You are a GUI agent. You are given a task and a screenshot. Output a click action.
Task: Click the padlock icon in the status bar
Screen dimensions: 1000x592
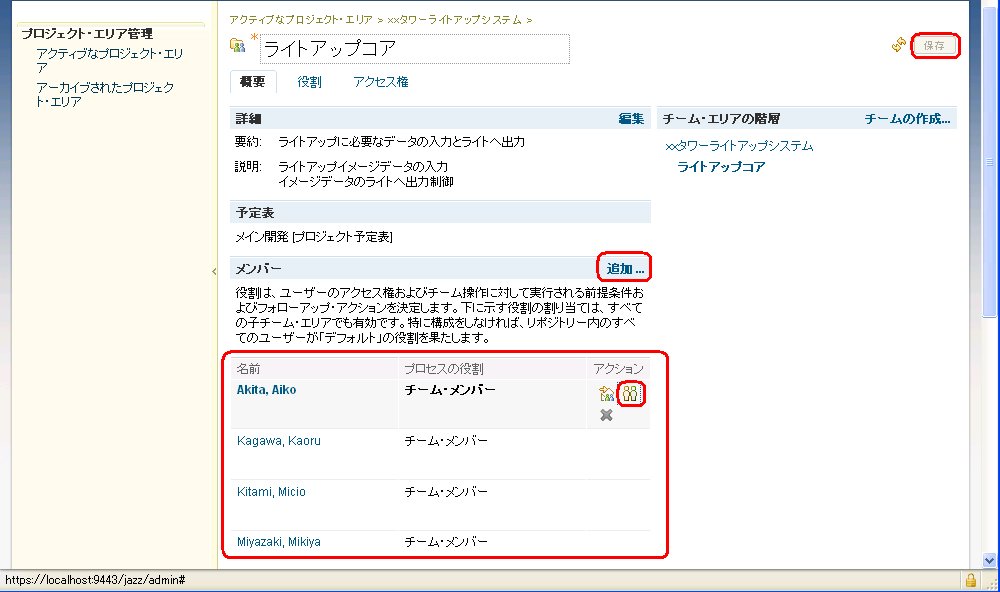(x=971, y=580)
